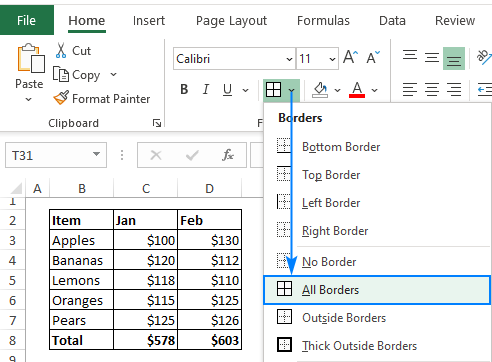Click the formula bar cancel X icon
Viewport: 492px width, 362px height.
(156, 155)
